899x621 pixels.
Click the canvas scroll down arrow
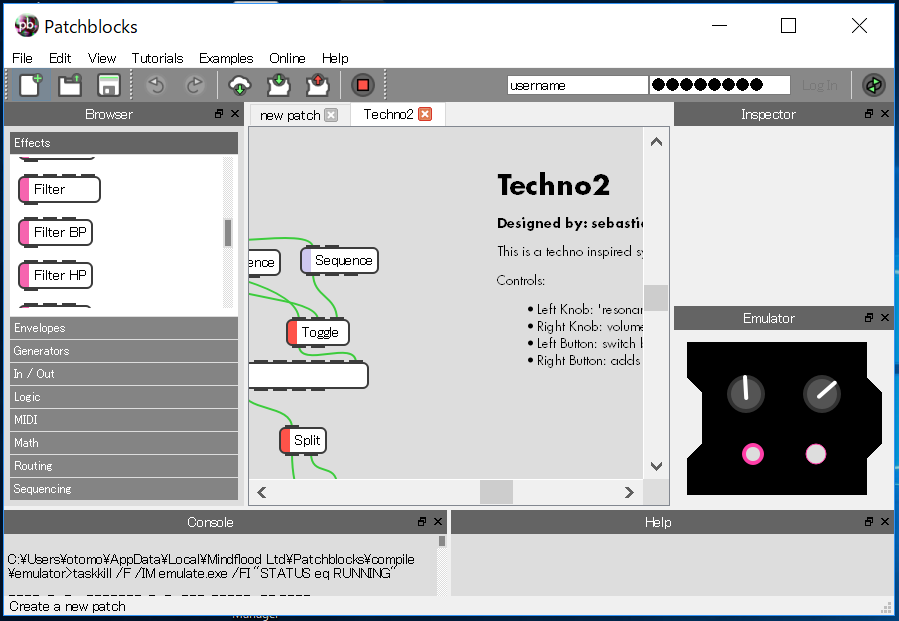pyautogui.click(x=656, y=466)
